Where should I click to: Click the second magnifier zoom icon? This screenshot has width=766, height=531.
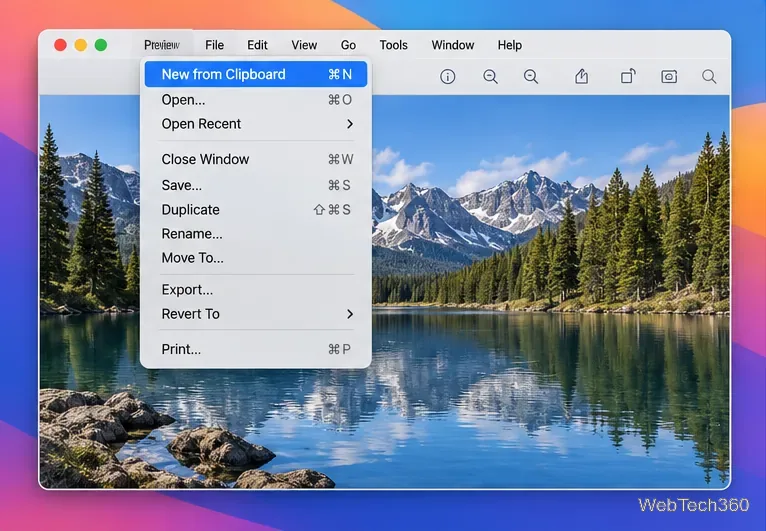click(x=531, y=77)
